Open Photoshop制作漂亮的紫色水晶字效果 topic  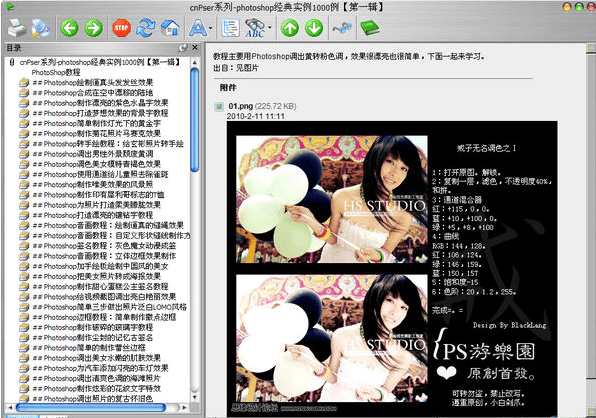tap(100, 103)
